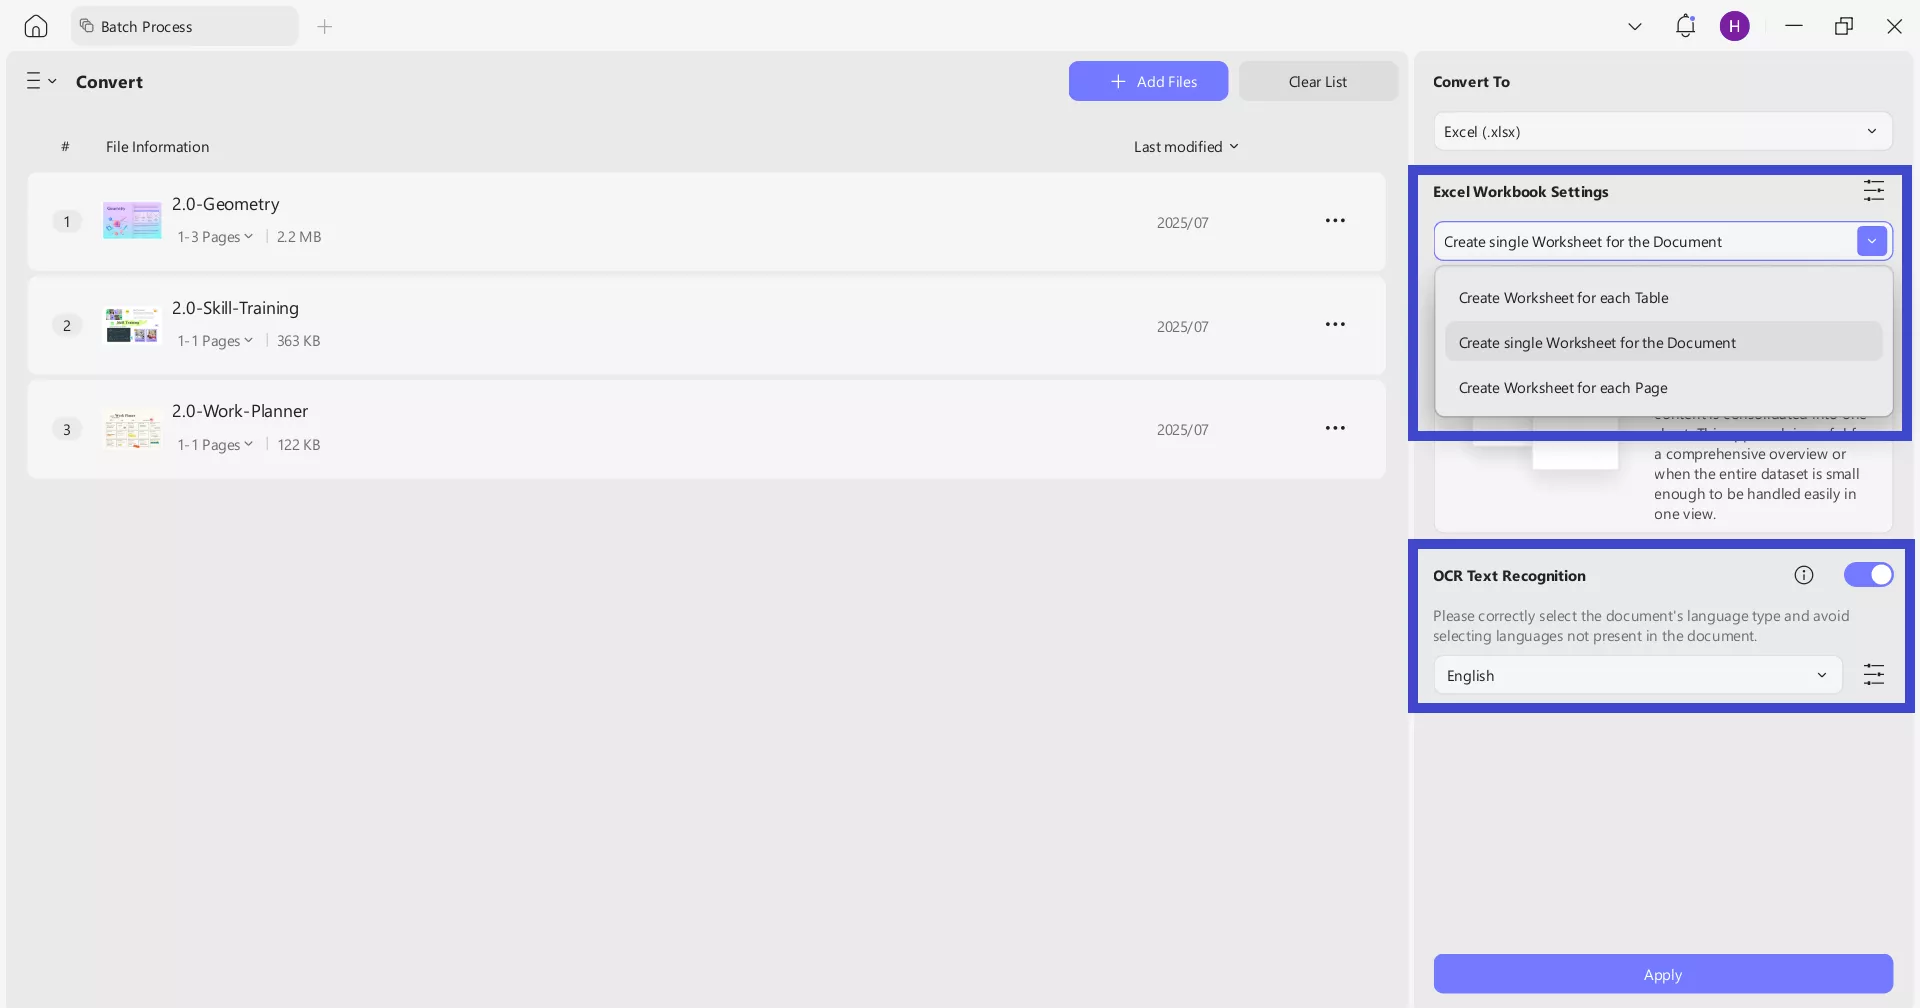Open the notifications bell
The width and height of the screenshot is (1920, 1008).
point(1685,26)
